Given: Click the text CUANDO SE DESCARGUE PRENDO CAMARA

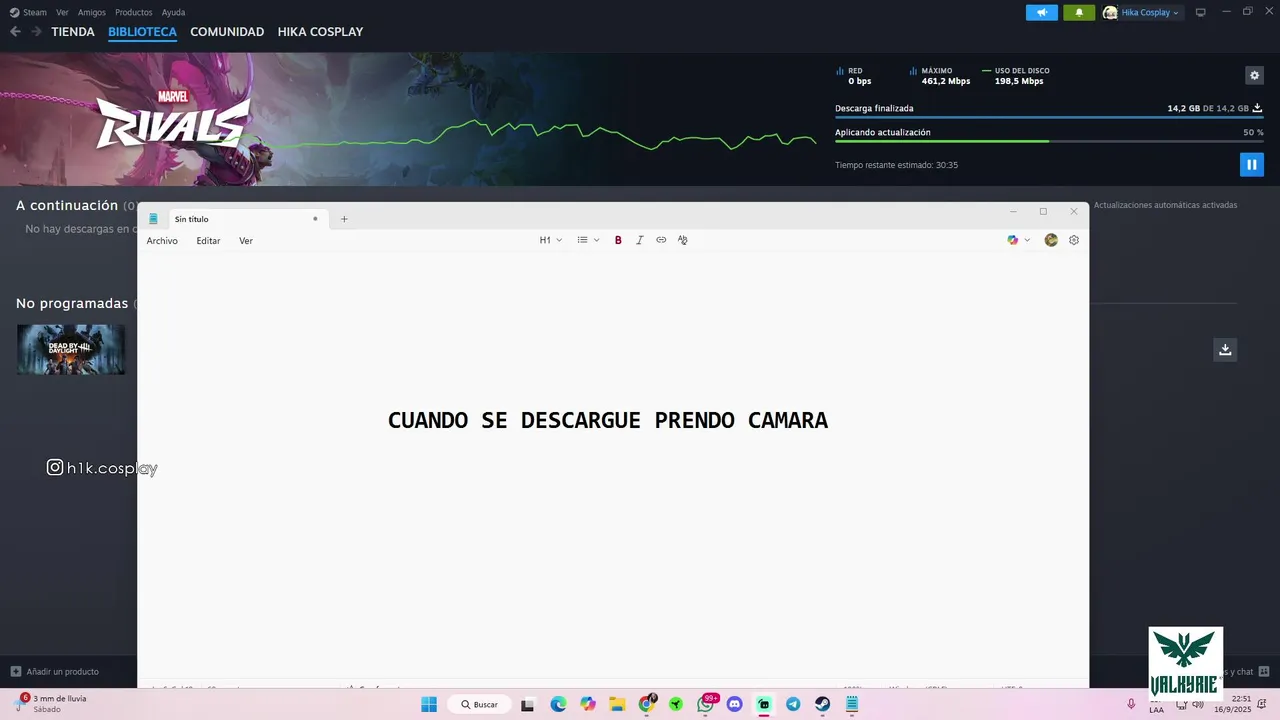Looking at the screenshot, I should 608,421.
